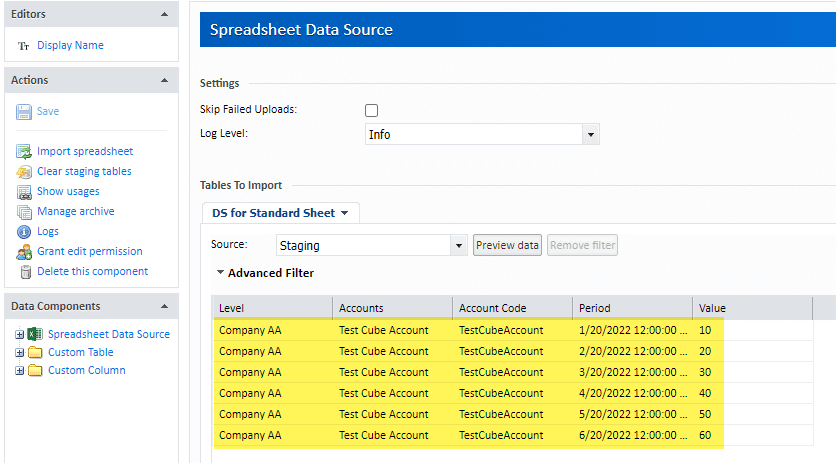Click the Period column header

[x=632, y=308]
